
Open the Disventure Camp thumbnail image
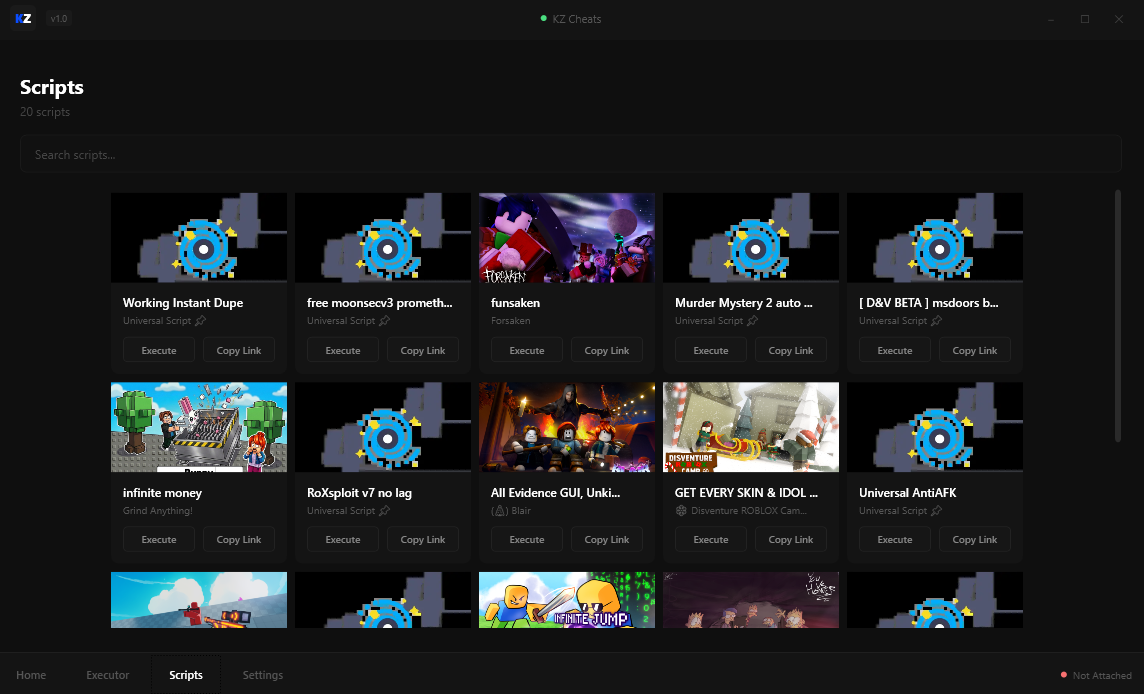751,427
